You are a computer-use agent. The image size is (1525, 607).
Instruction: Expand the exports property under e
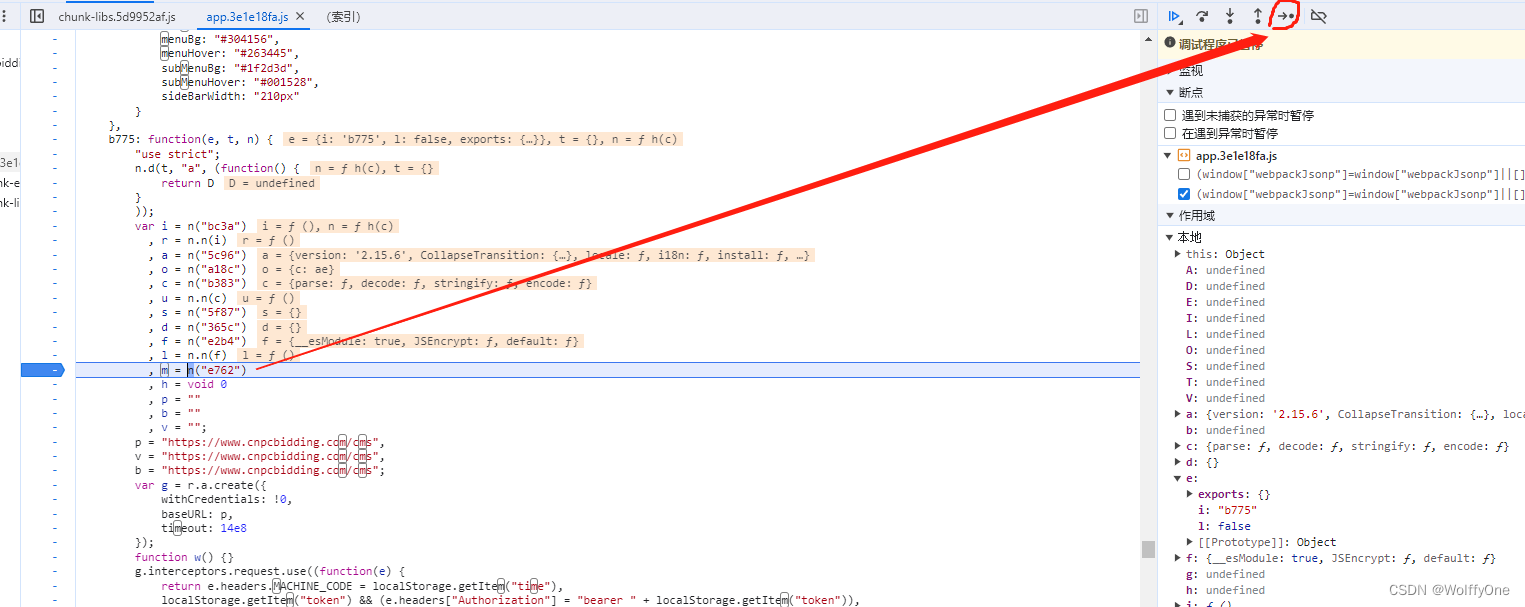(x=1191, y=494)
